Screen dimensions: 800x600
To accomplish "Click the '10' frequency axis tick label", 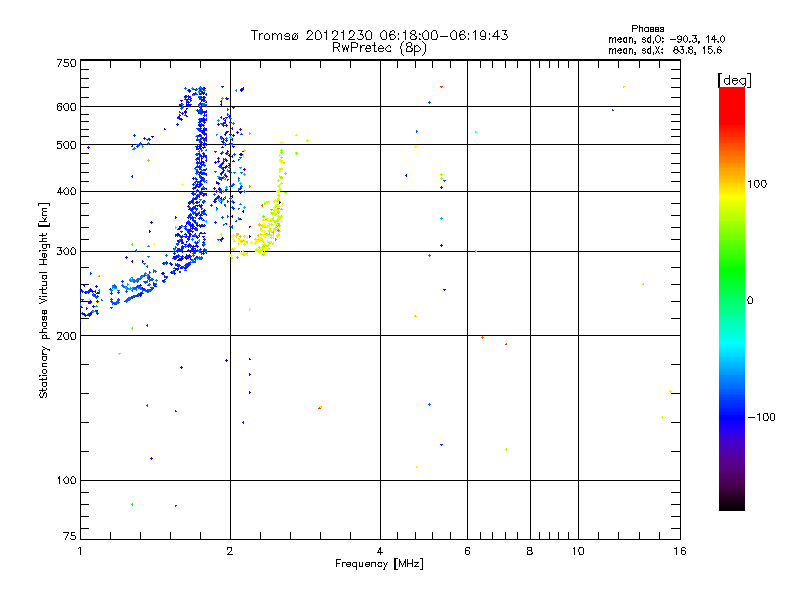I will click(x=578, y=551).
